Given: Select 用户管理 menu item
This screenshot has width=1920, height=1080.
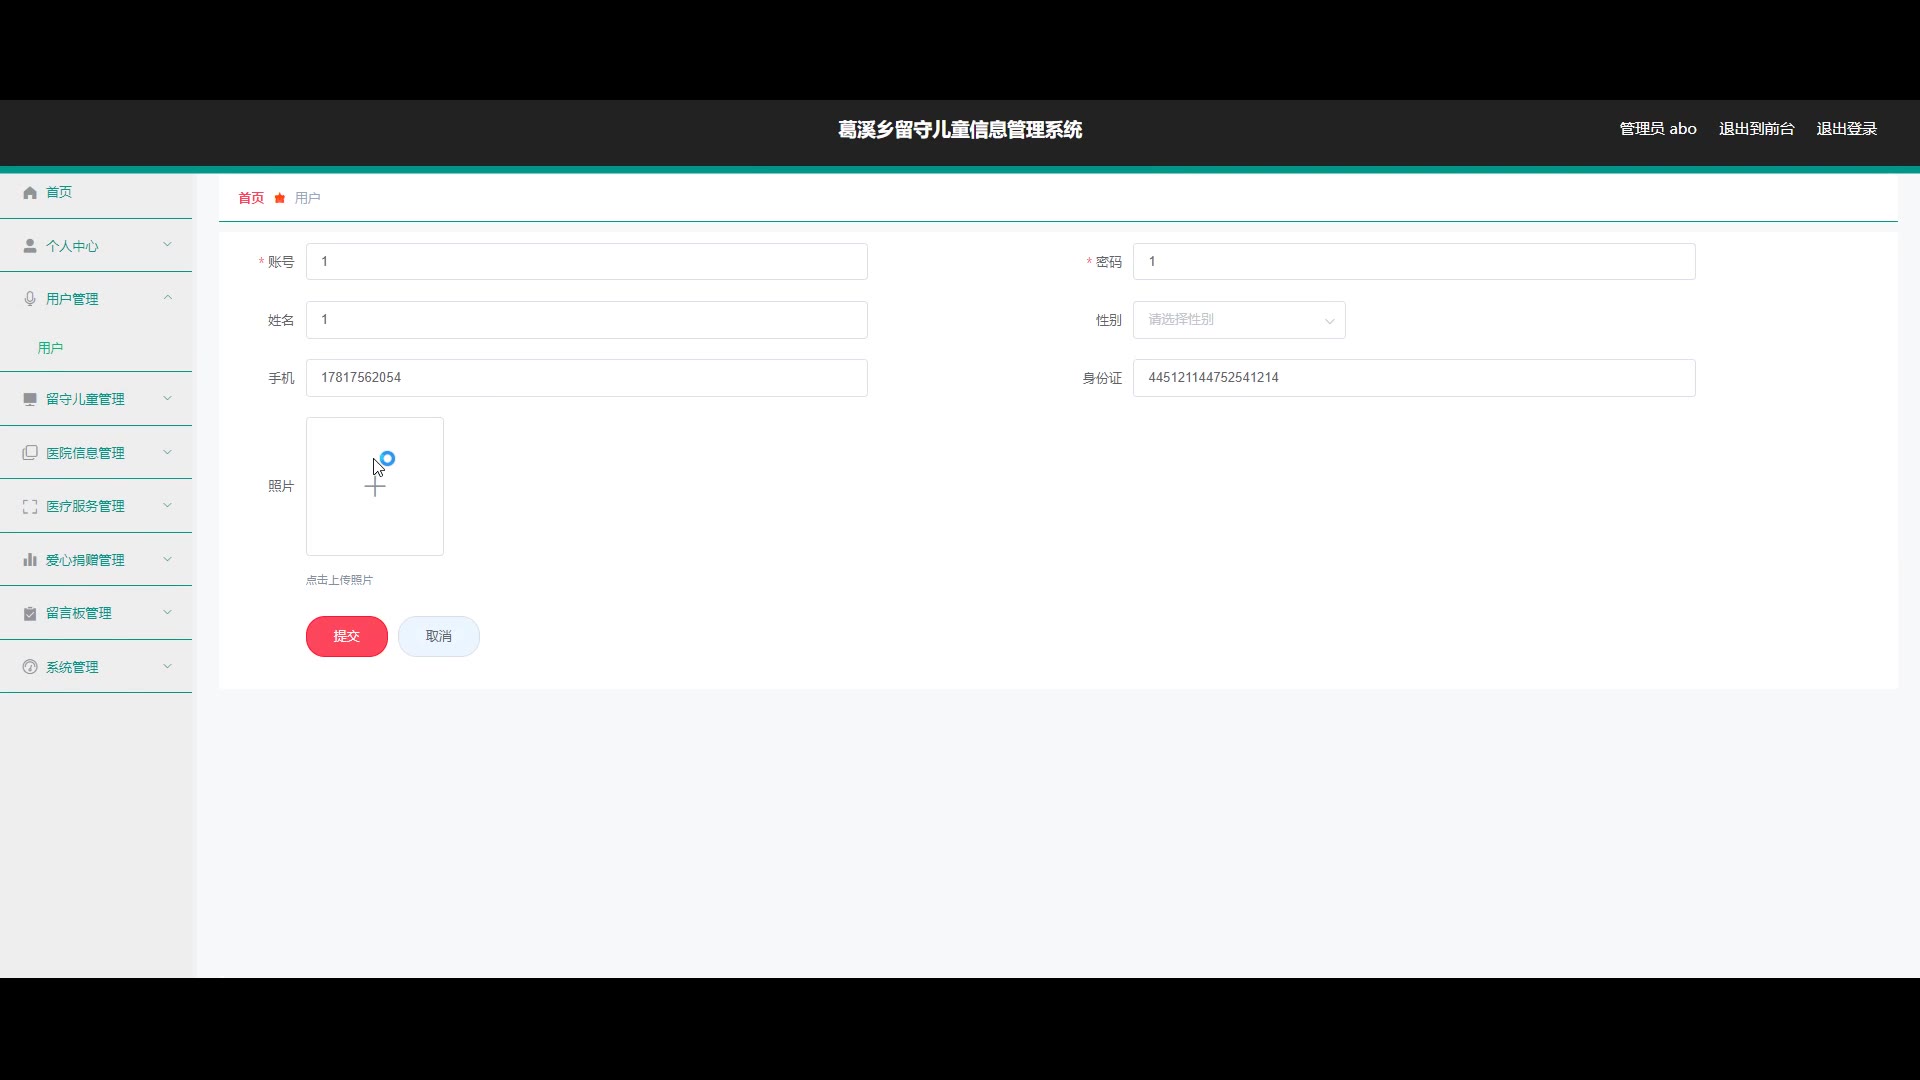Looking at the screenshot, I should point(96,299).
